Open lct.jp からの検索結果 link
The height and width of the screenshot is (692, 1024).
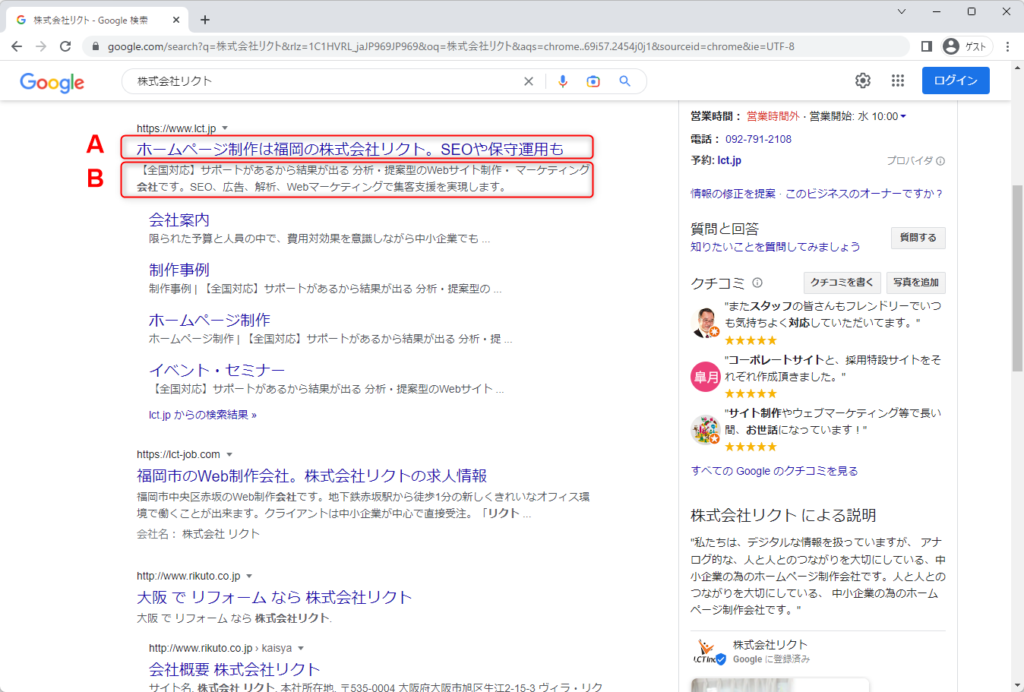pyautogui.click(x=202, y=415)
